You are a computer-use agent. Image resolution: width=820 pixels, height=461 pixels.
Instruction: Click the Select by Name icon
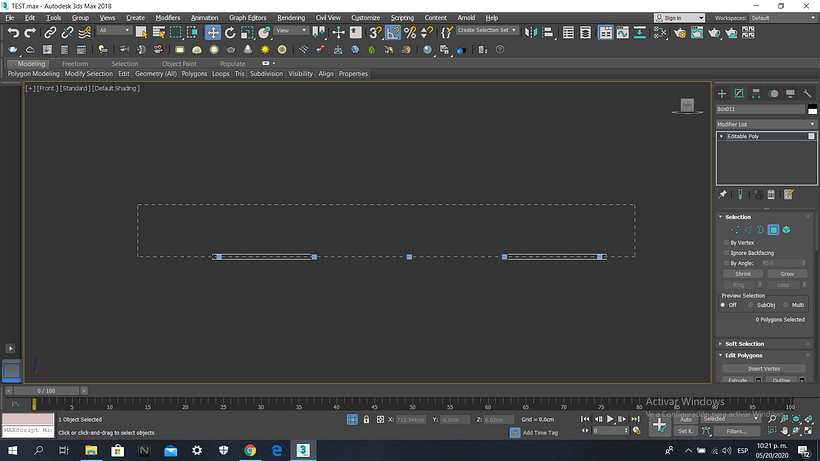(158, 32)
